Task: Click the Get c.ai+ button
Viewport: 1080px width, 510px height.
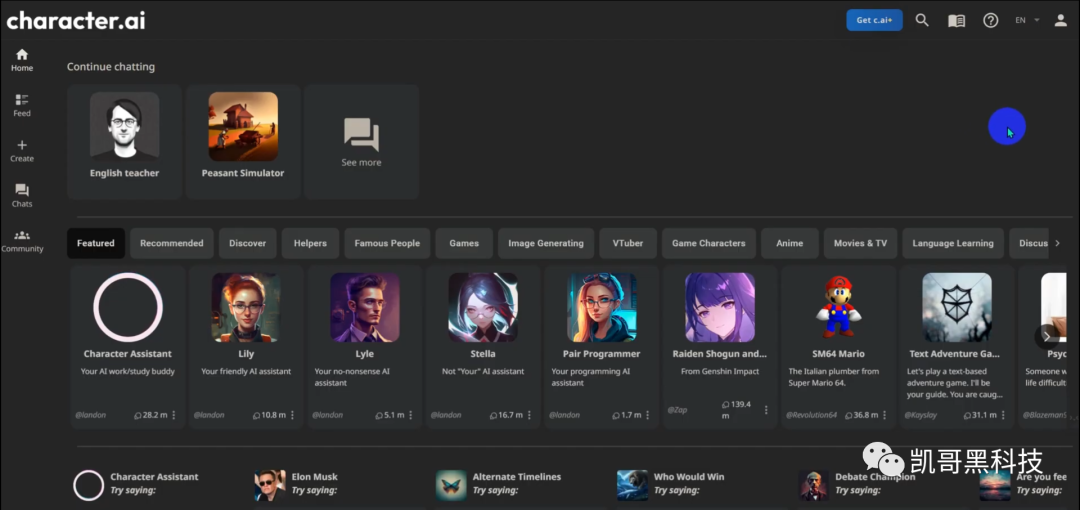Action: (874, 20)
